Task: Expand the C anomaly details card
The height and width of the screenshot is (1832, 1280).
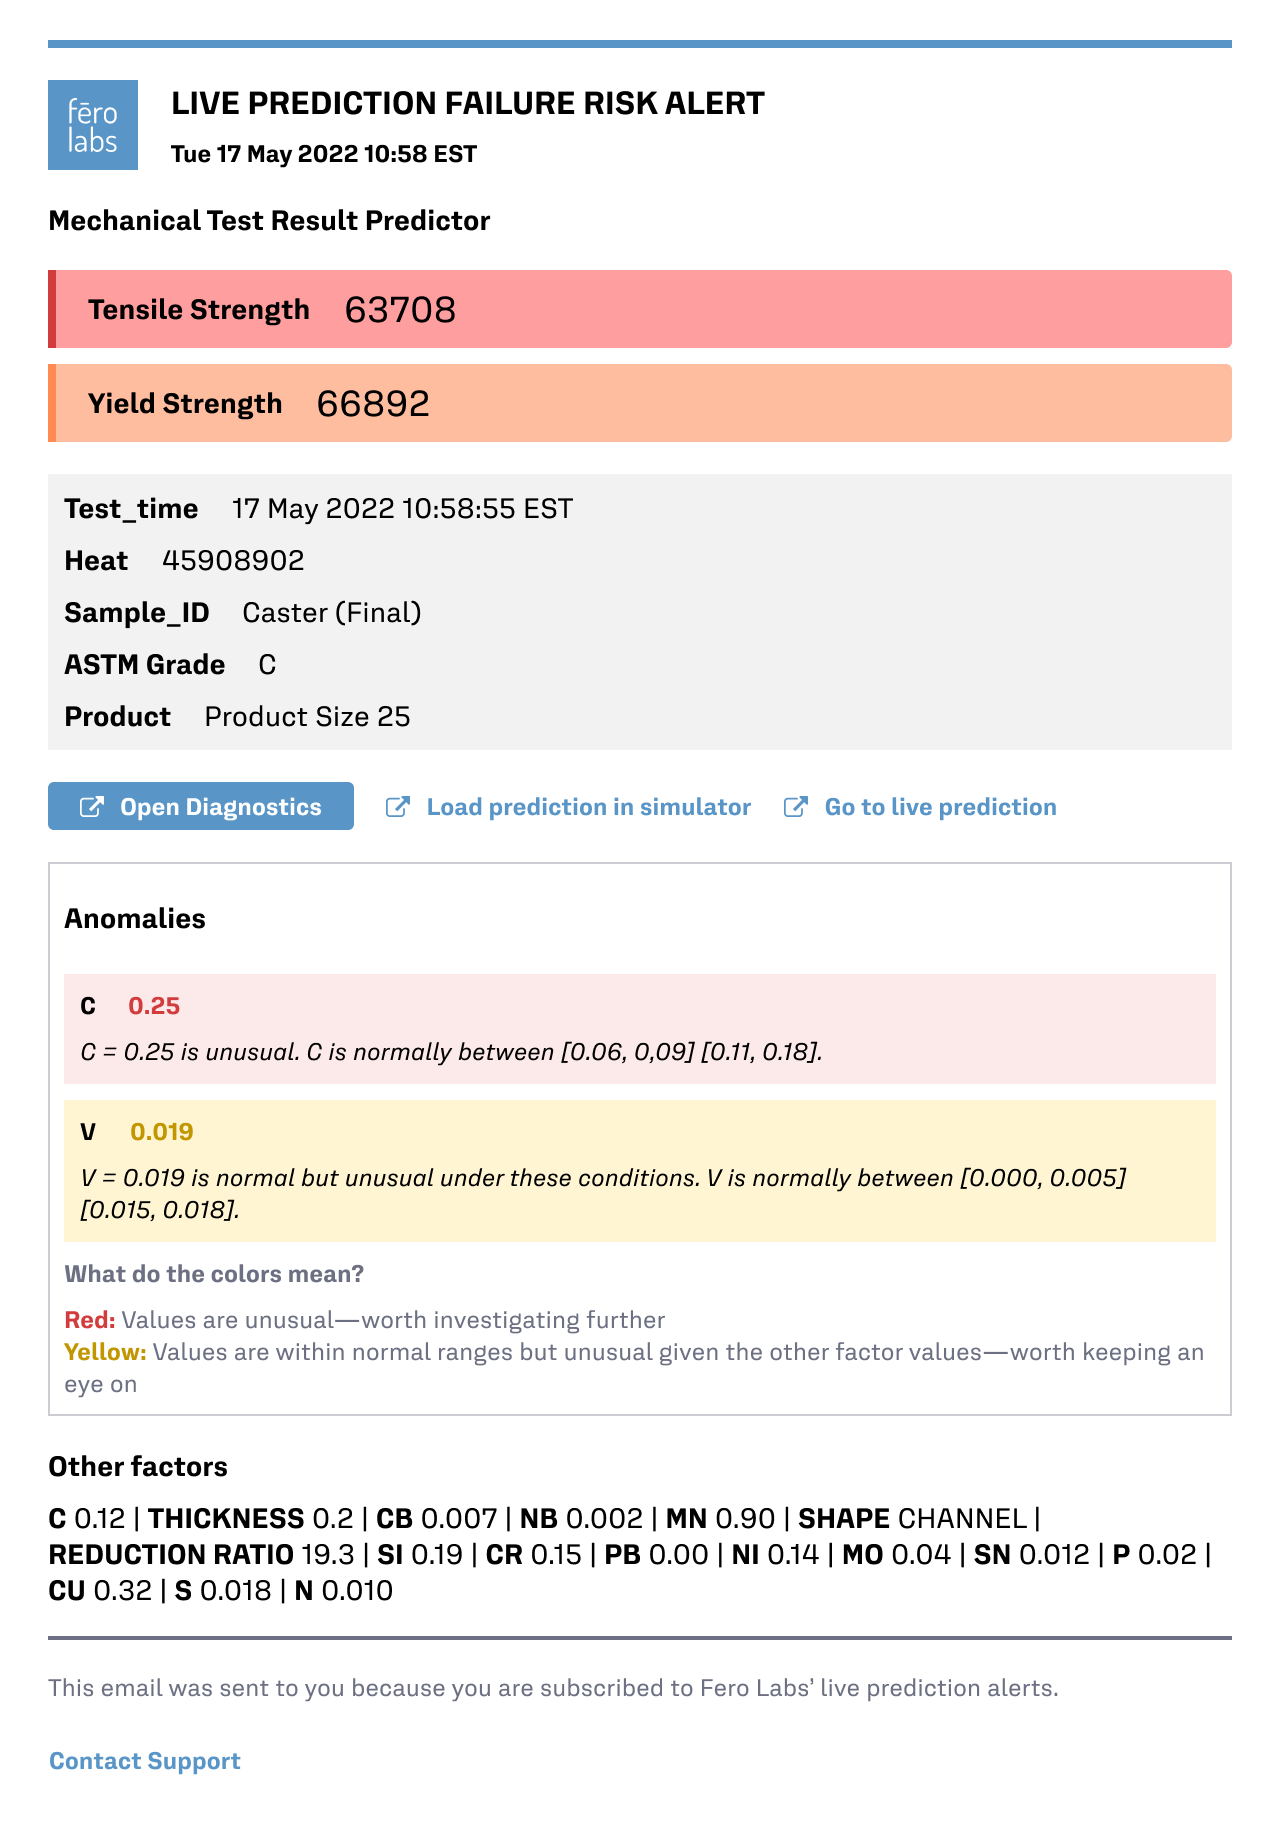Action: click(640, 1026)
